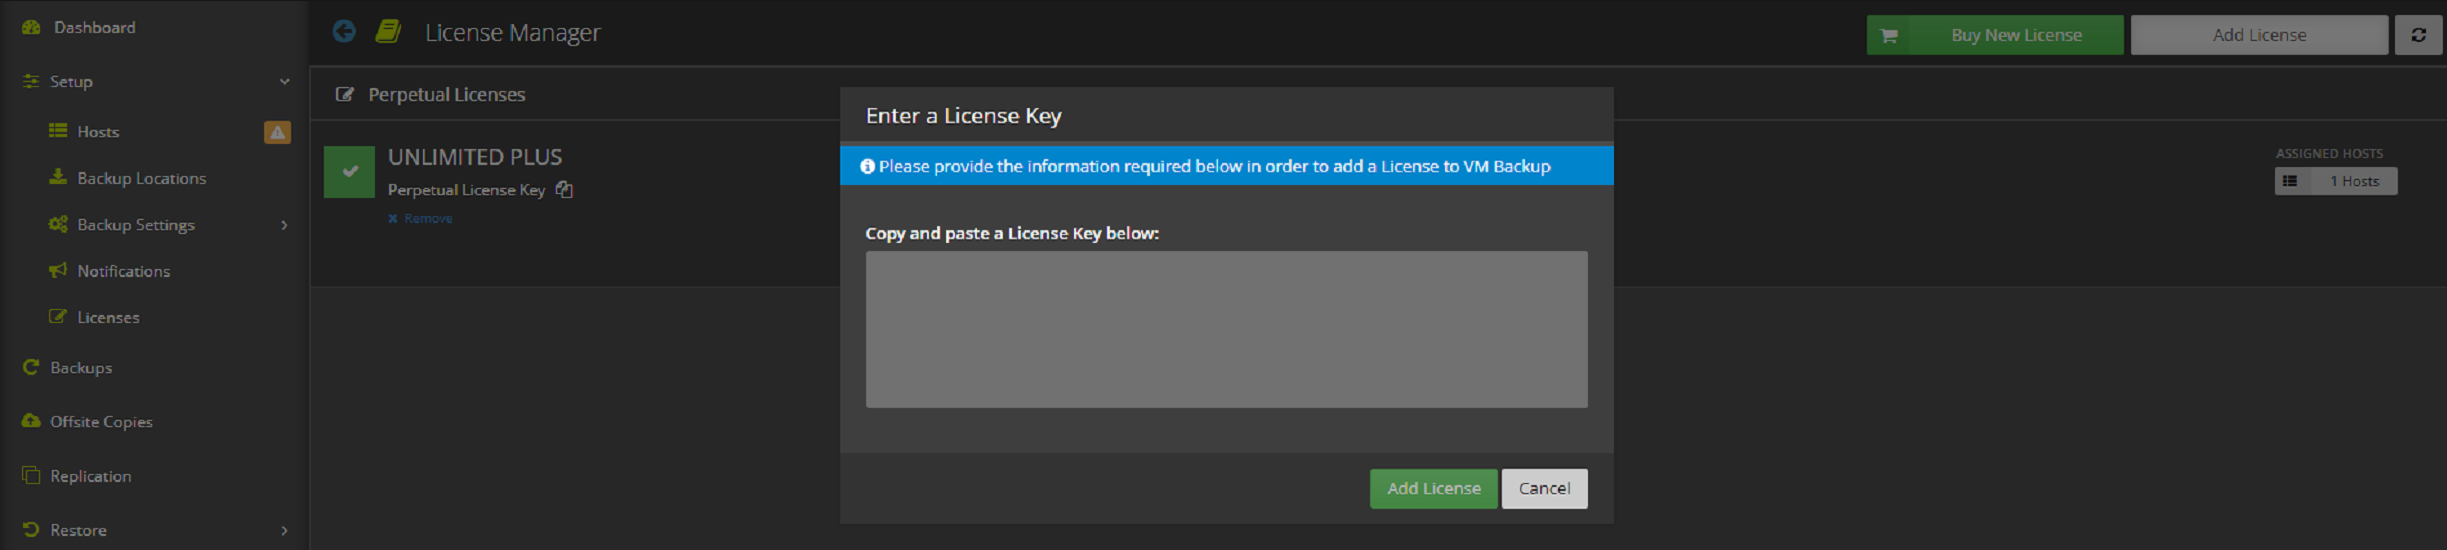Cancel the Enter a License Key dialog

[x=1543, y=488]
